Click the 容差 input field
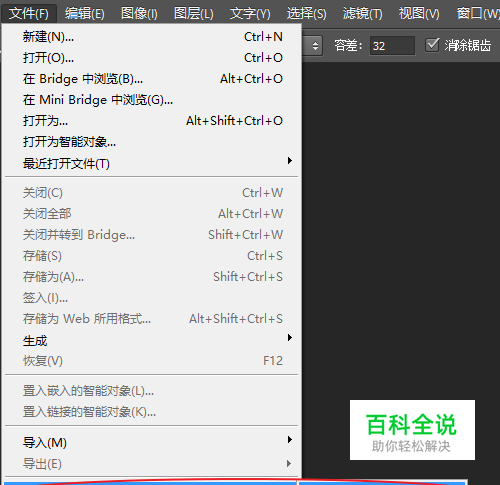 click(x=392, y=46)
